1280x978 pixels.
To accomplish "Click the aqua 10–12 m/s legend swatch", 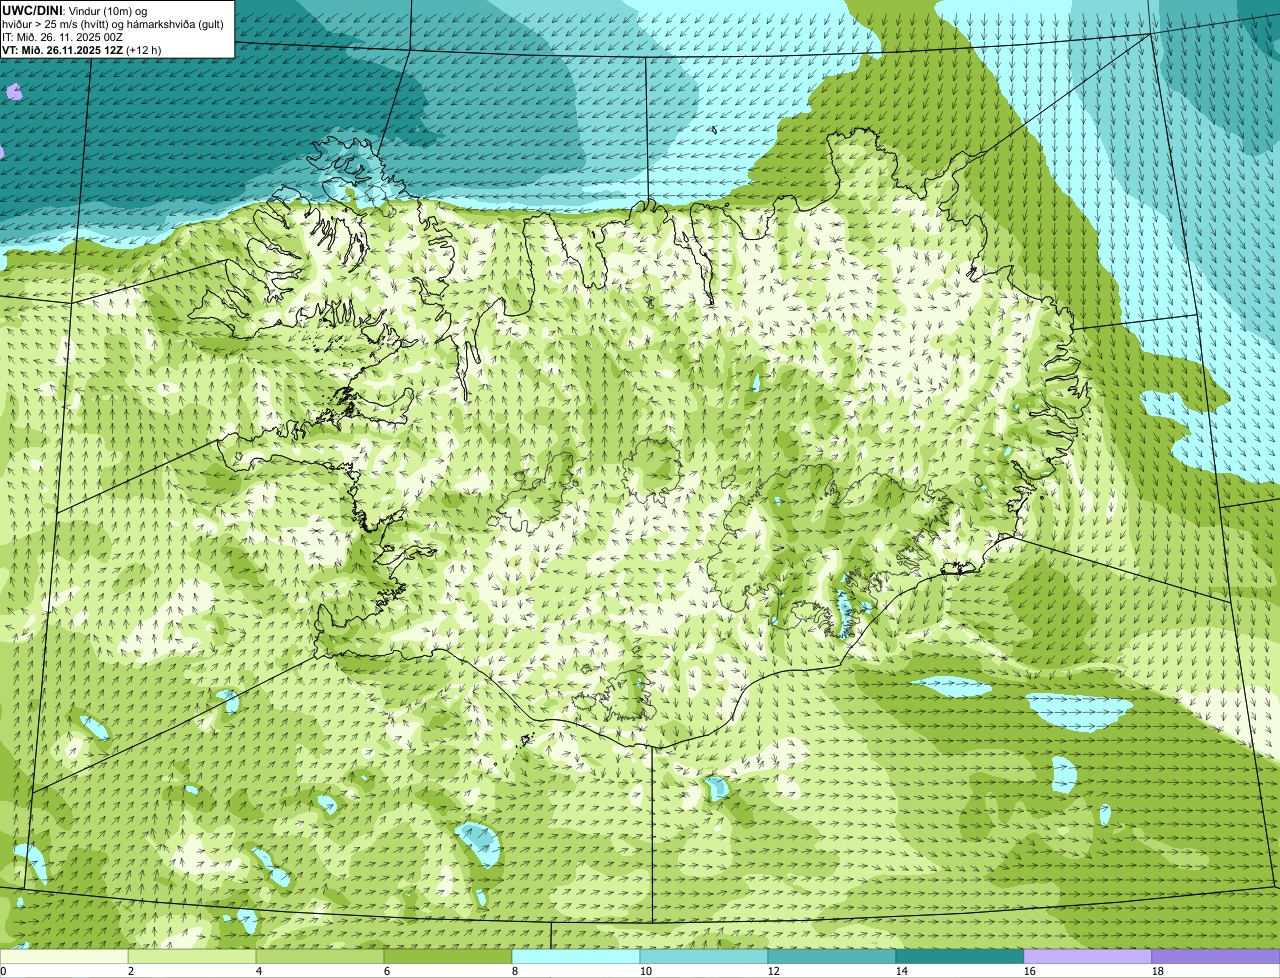I will pyautogui.click(x=704, y=957).
